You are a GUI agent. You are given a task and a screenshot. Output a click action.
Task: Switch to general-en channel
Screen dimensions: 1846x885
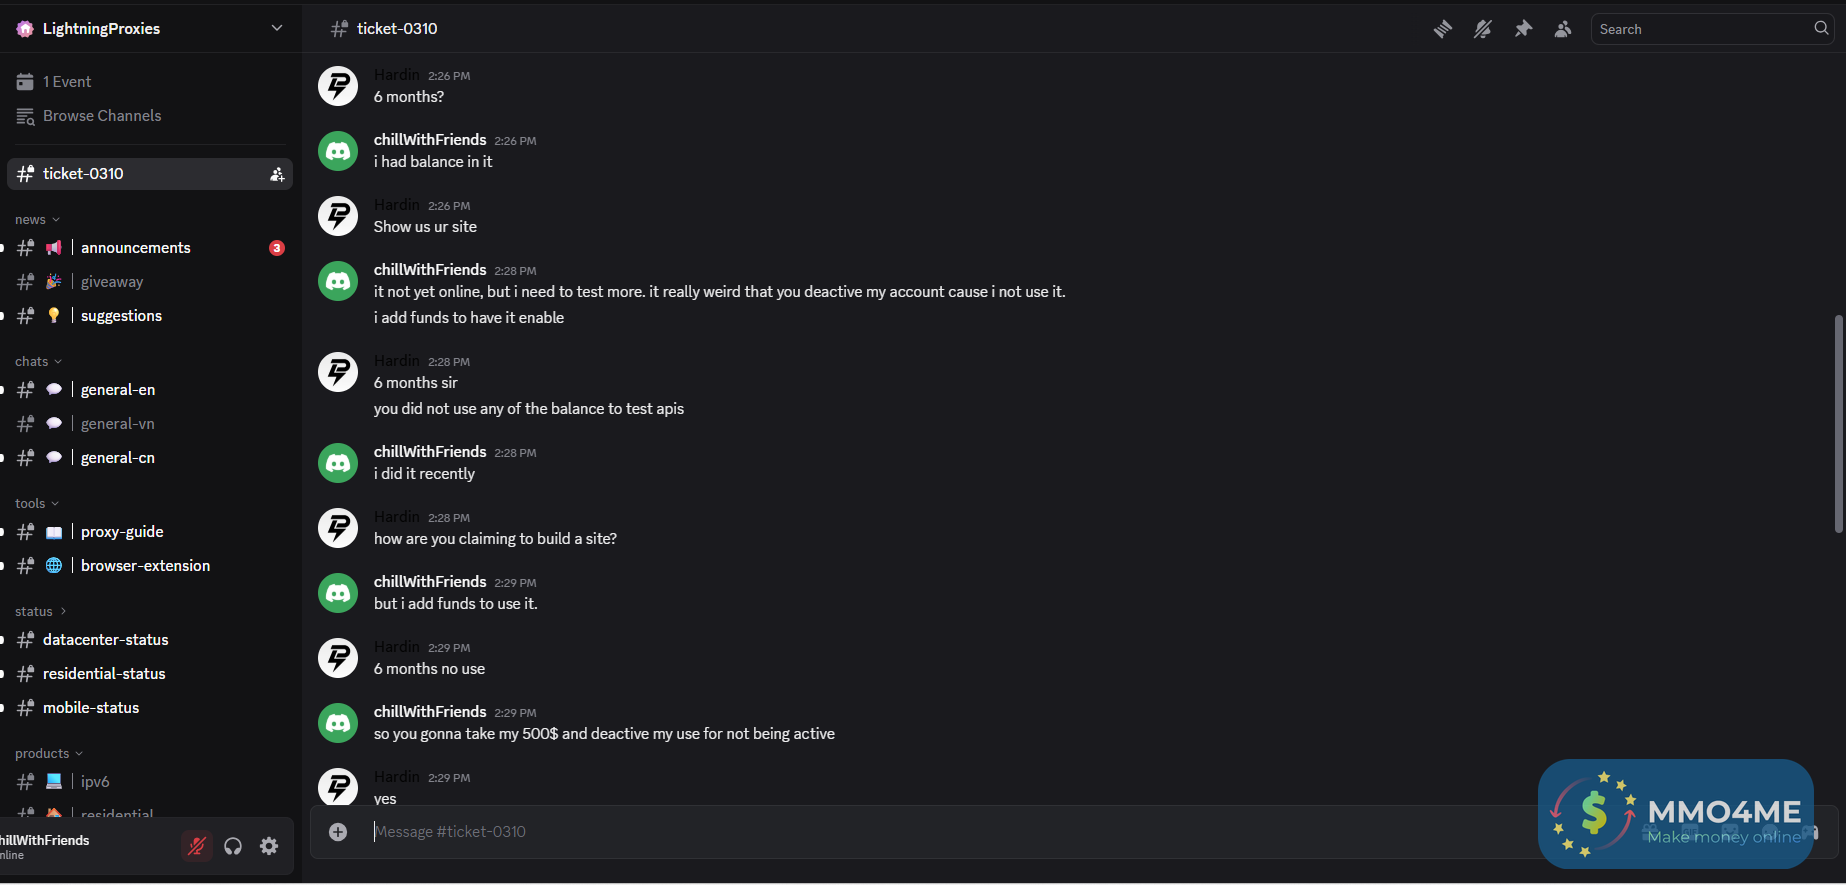[118, 390]
